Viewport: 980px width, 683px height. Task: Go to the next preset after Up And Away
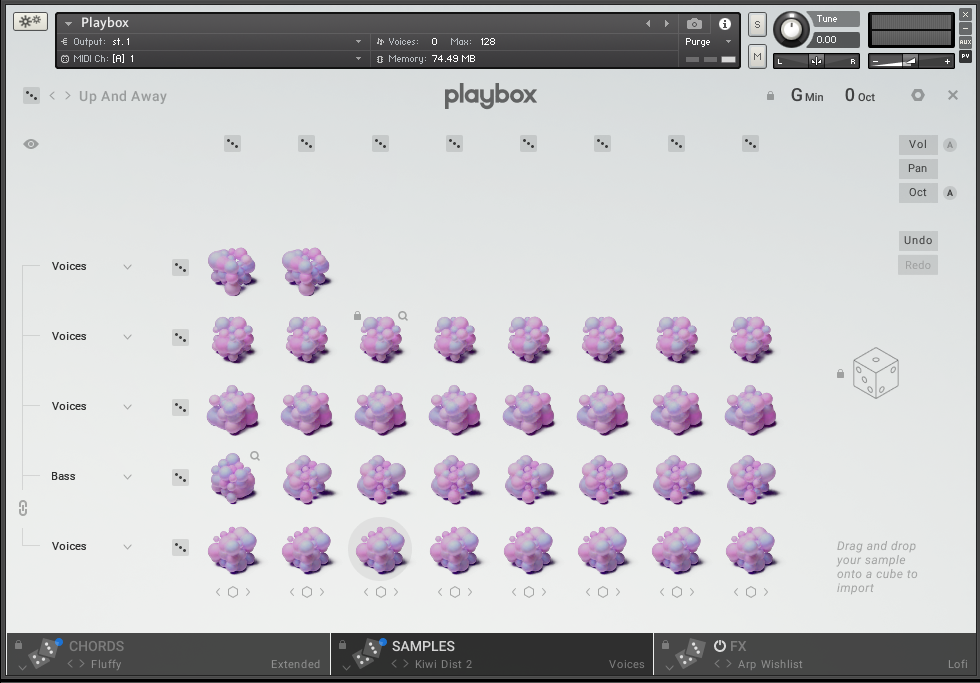tap(68, 96)
